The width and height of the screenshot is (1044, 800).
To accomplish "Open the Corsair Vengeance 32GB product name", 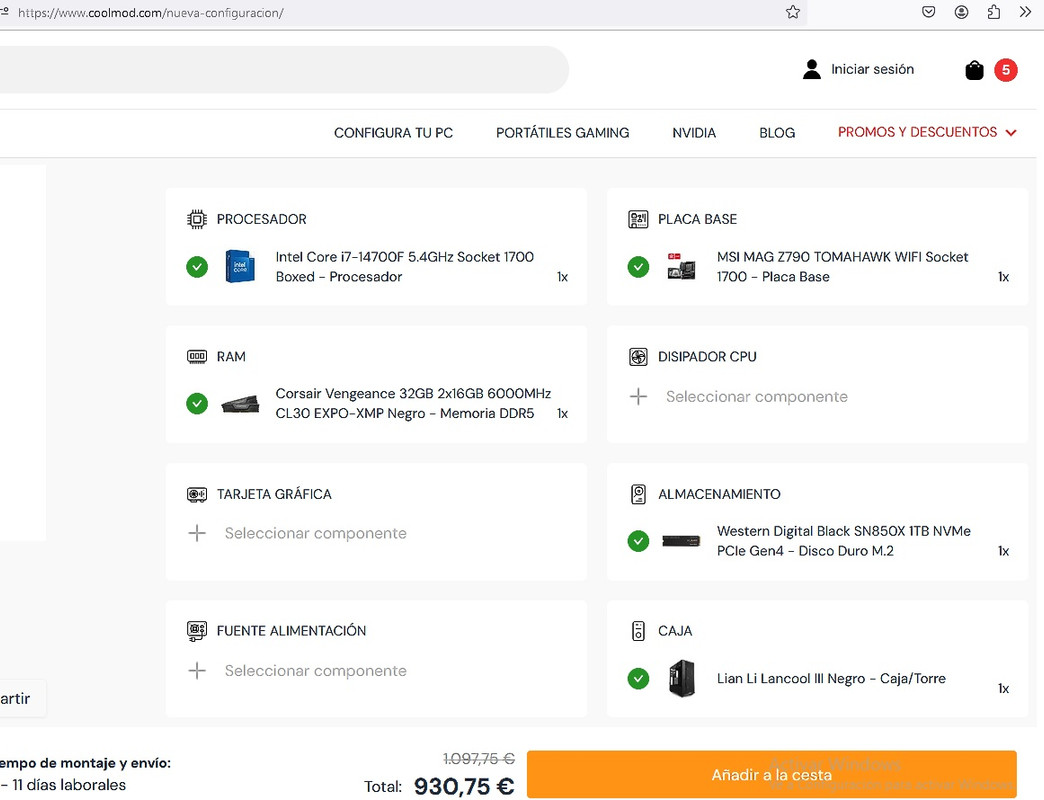I will click(413, 403).
